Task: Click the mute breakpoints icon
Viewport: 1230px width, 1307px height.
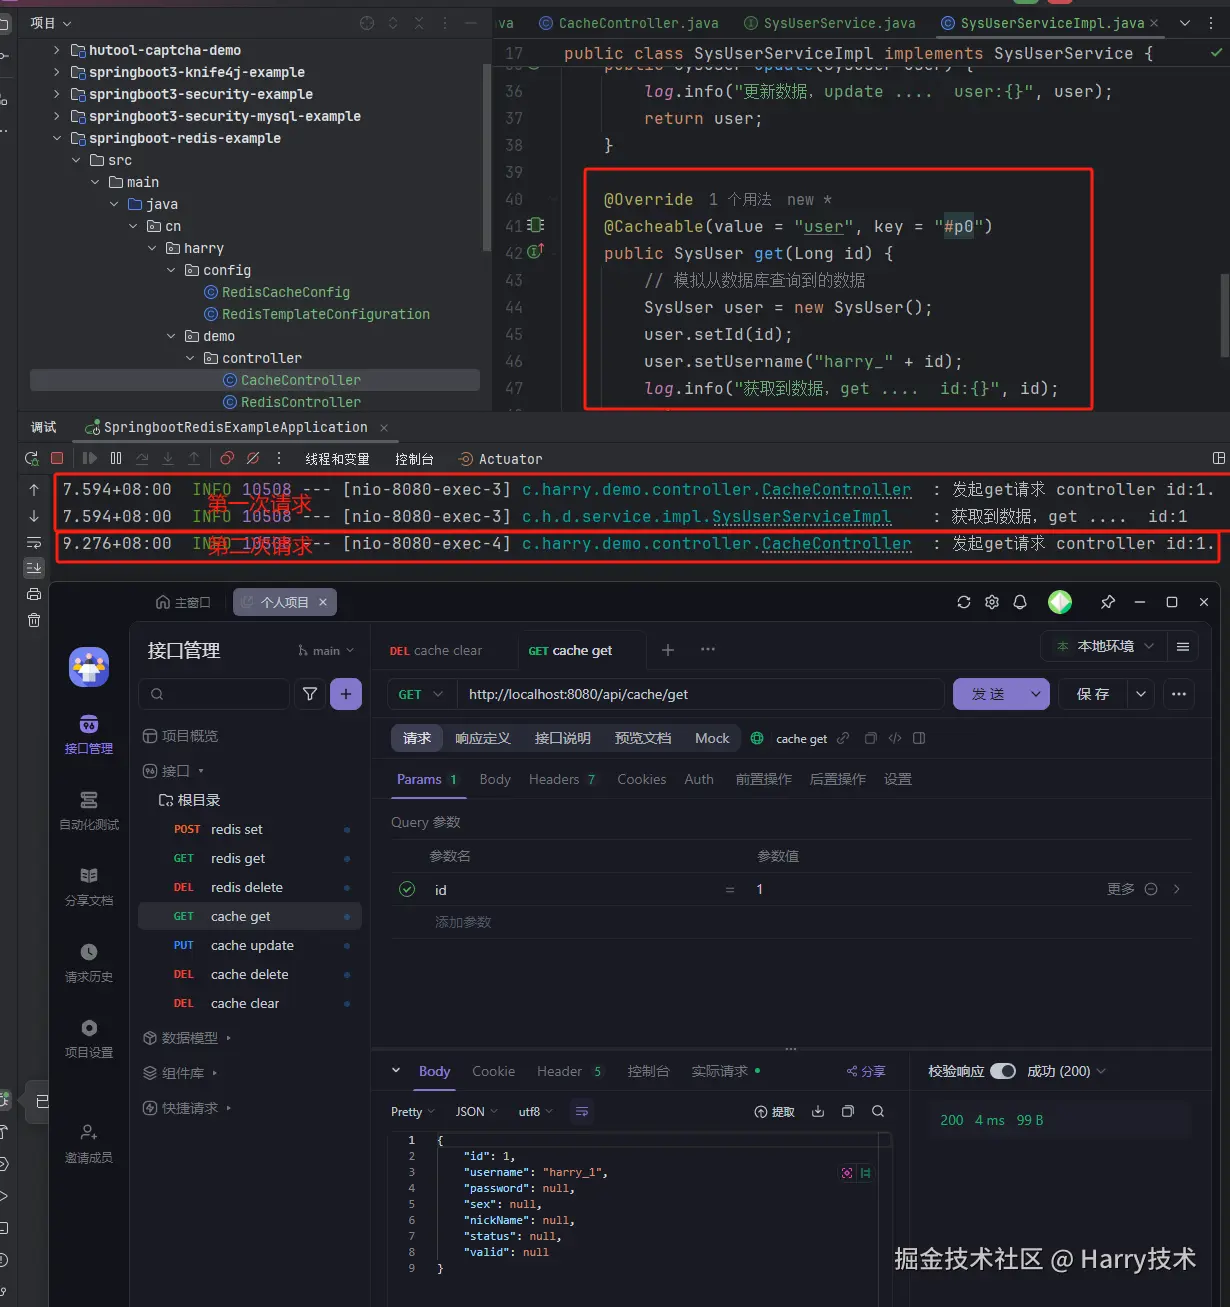Action: point(253,458)
